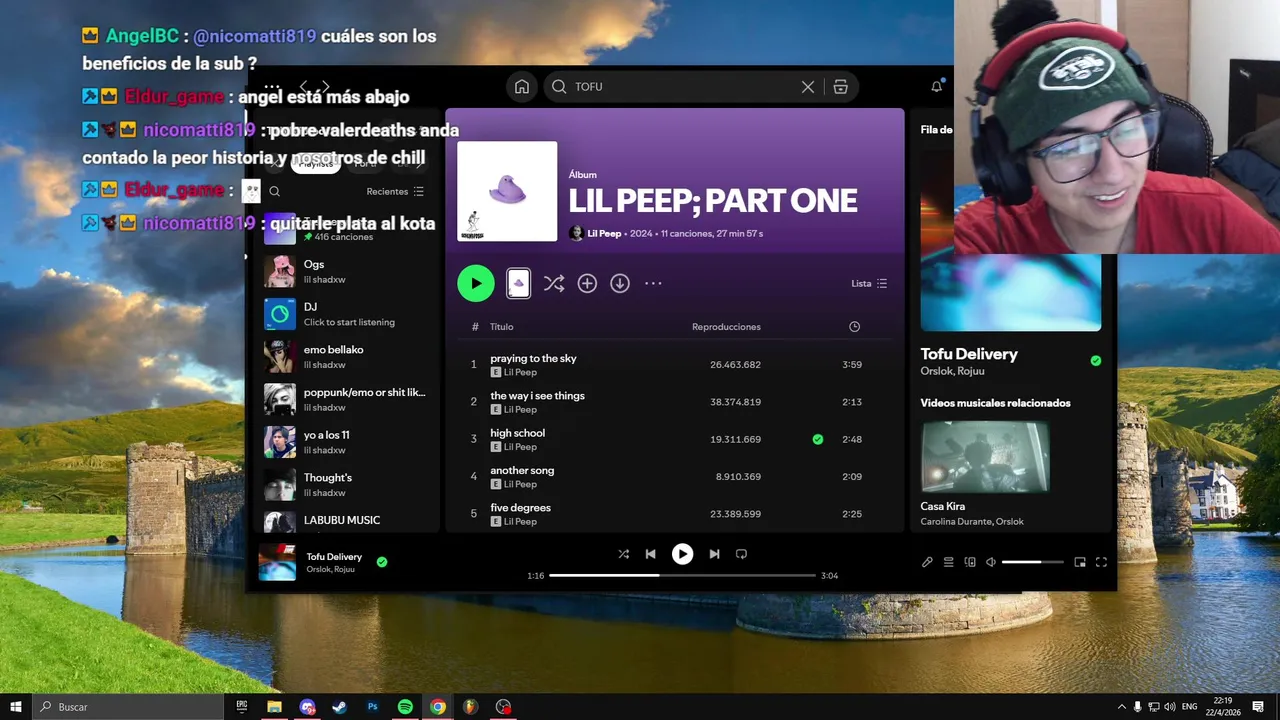Show lyrics with microphone icon

click(927, 562)
